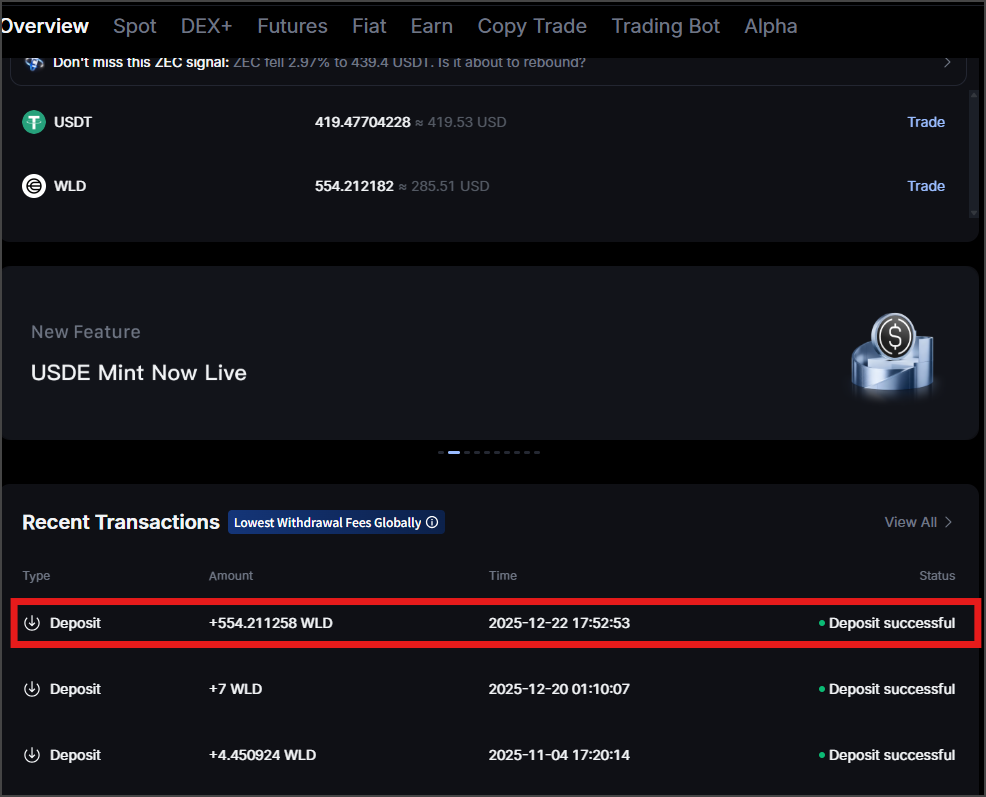Select the active second carousel dot
This screenshot has height=797, width=986.
point(453,452)
